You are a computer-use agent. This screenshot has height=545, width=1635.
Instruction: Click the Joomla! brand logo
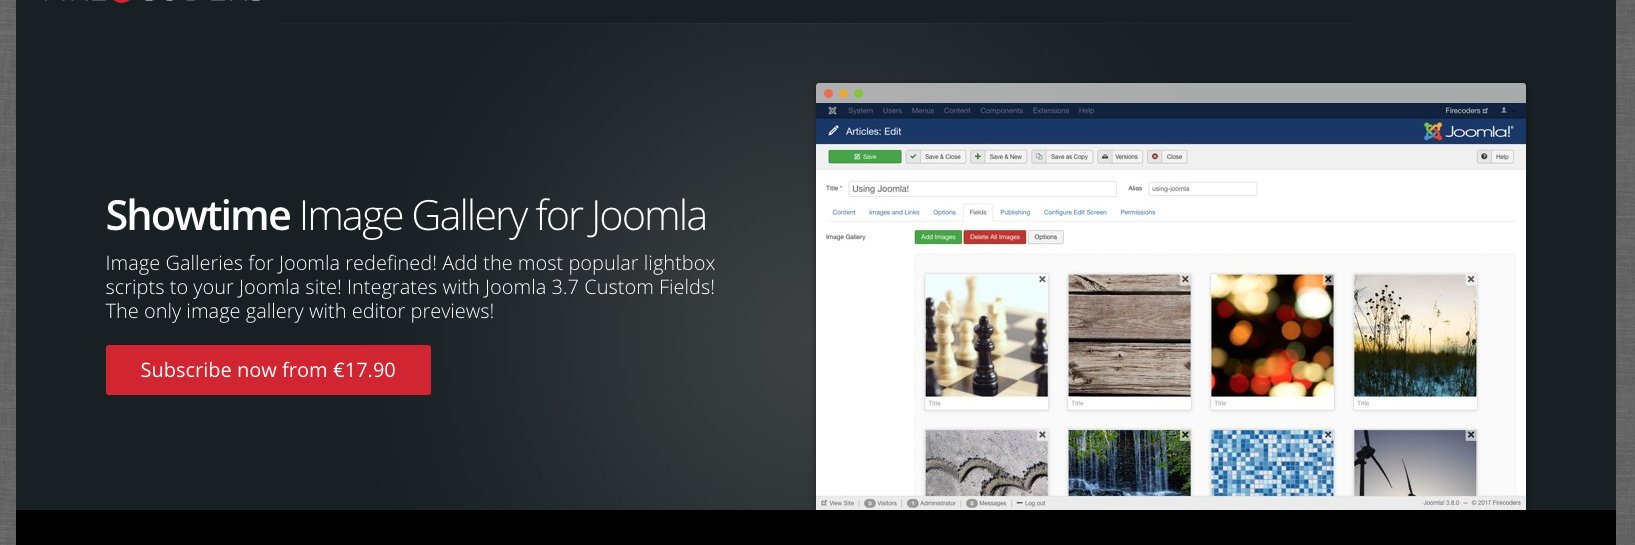(x=1468, y=131)
